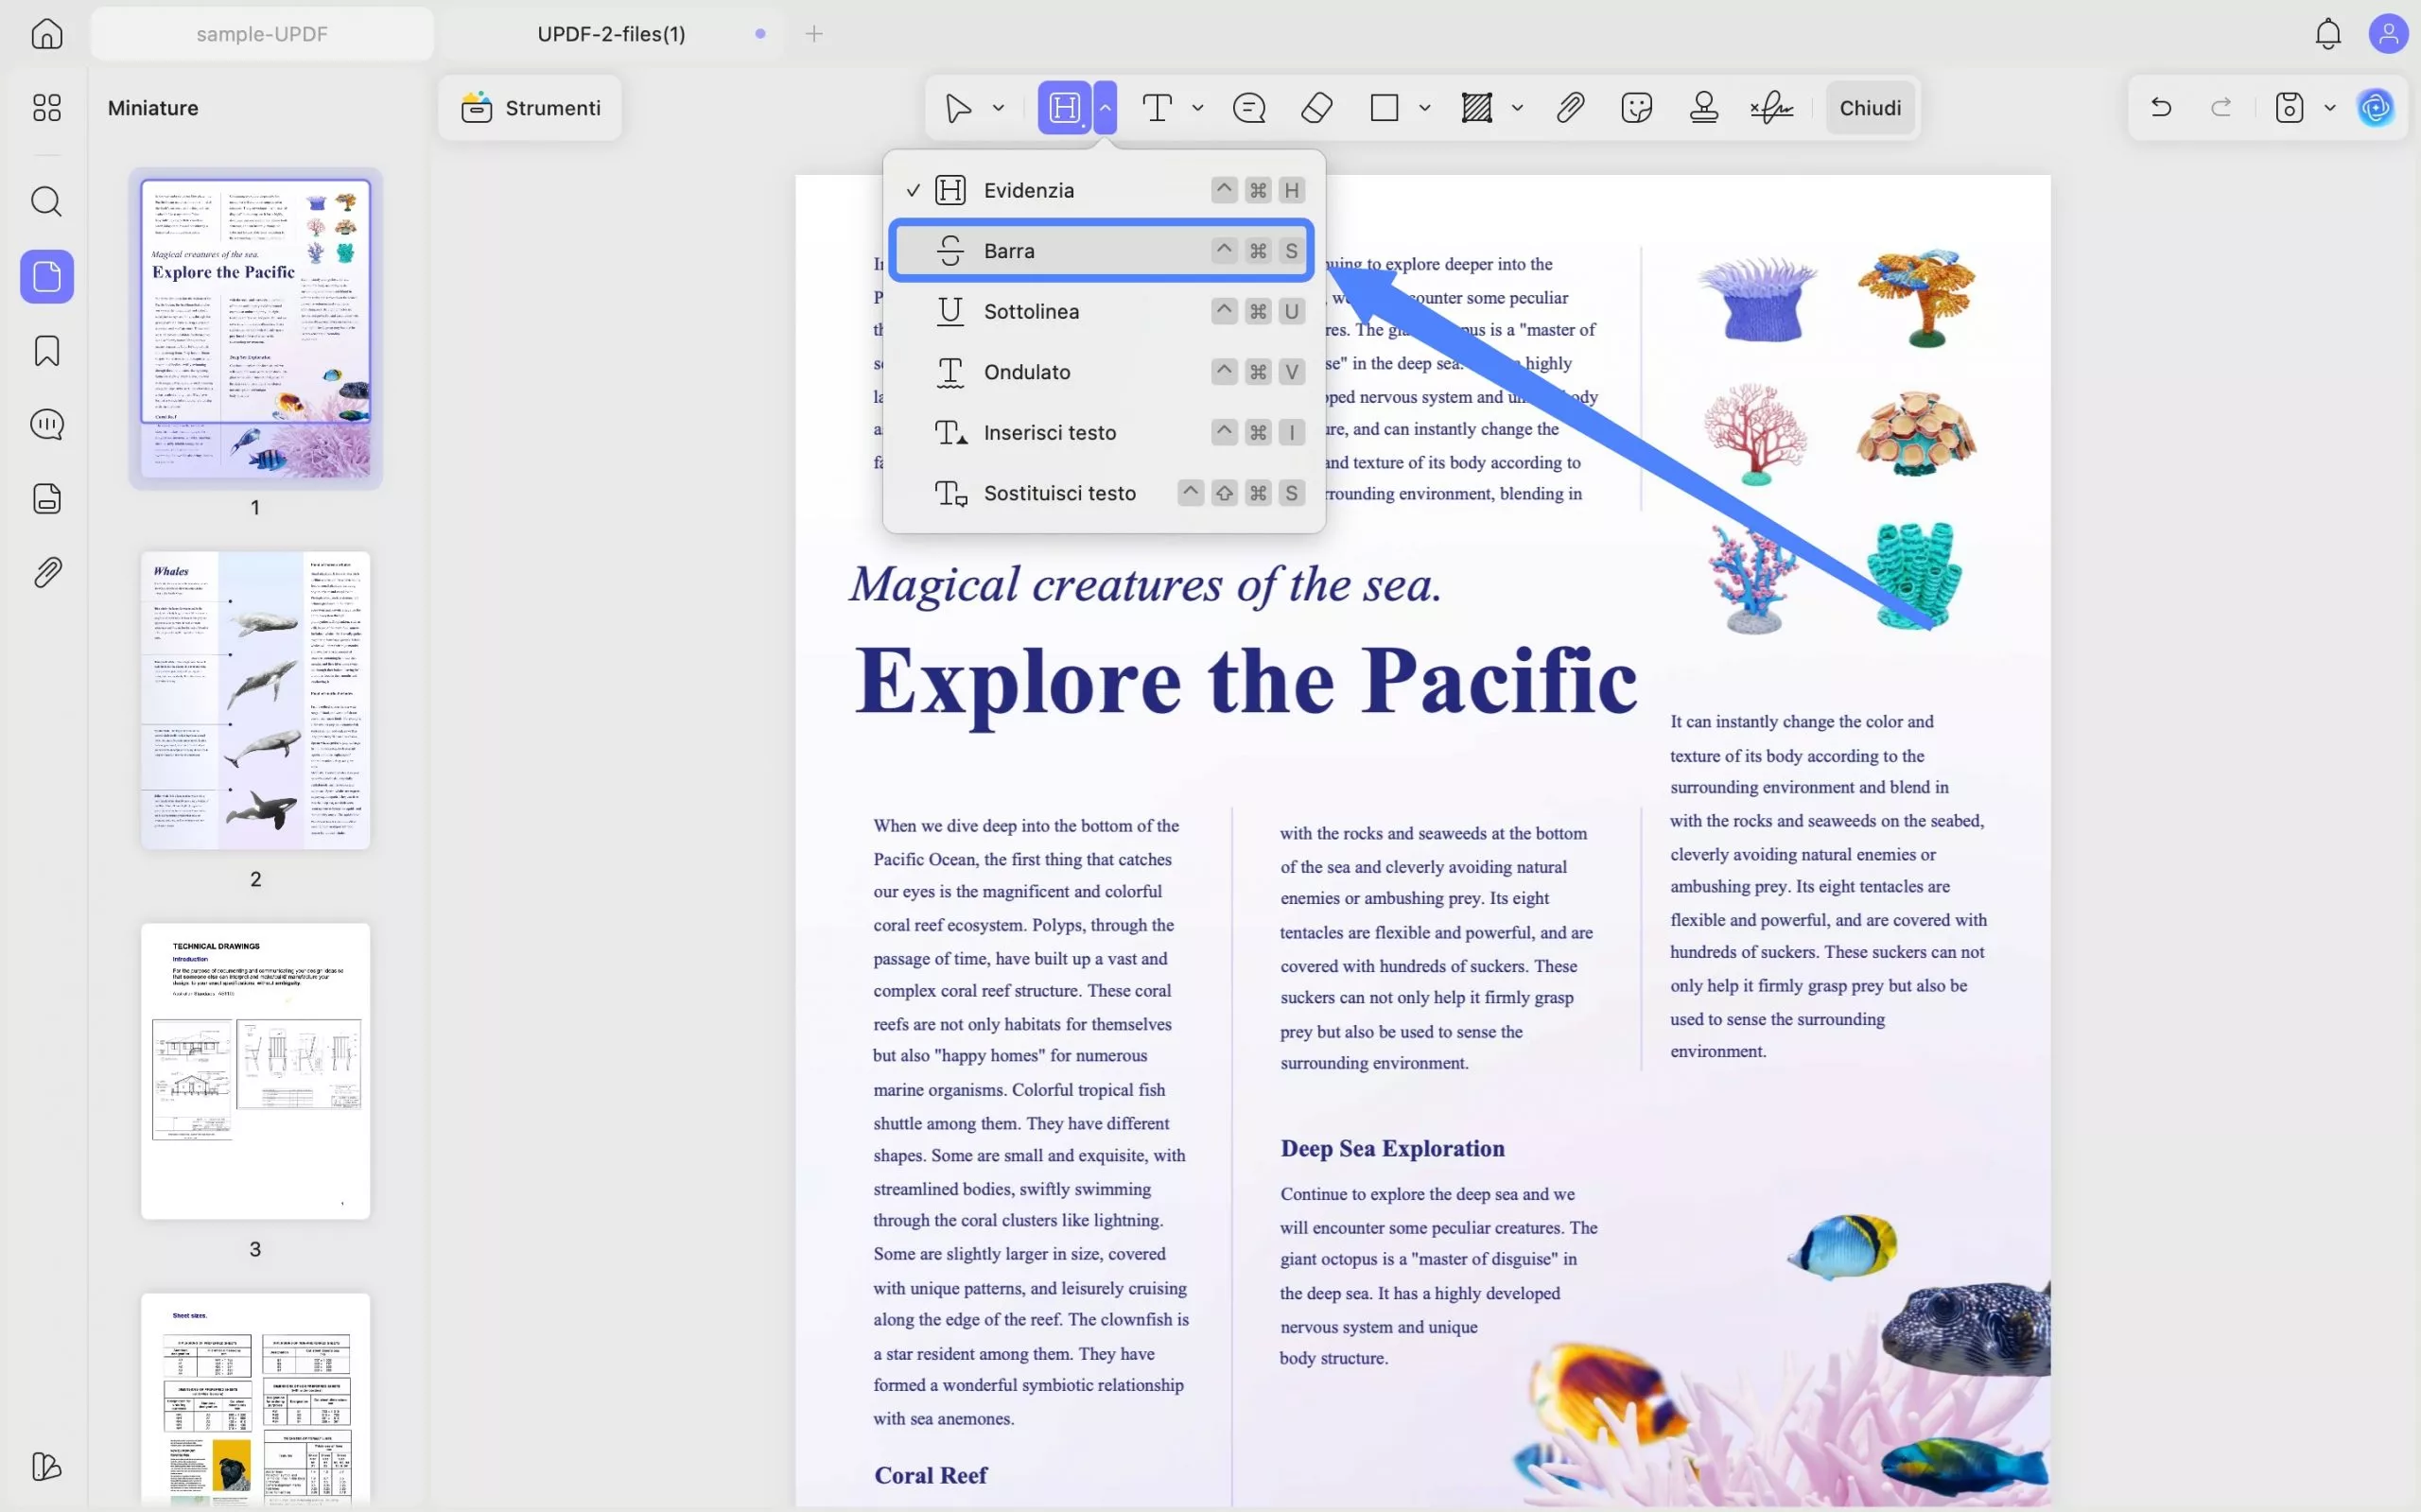Image resolution: width=2421 pixels, height=1512 pixels.
Task: Click the attachment paperclip toolbar icon
Action: click(1570, 108)
